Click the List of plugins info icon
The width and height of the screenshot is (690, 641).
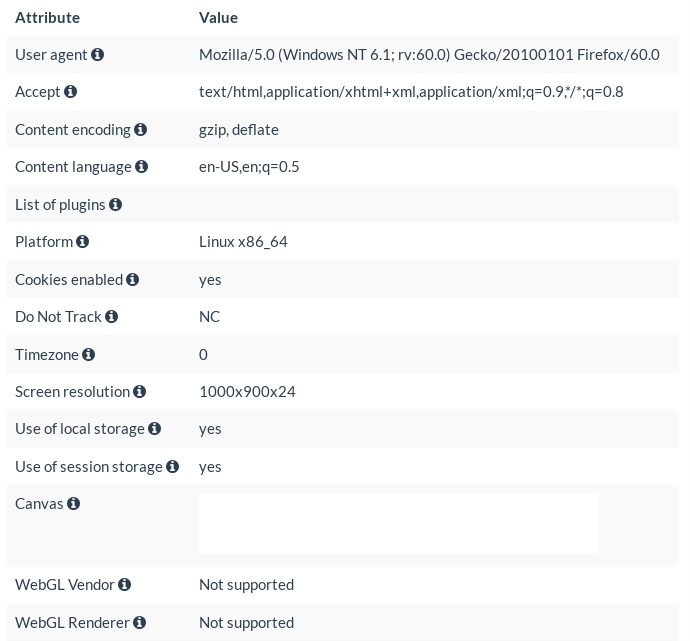point(115,205)
